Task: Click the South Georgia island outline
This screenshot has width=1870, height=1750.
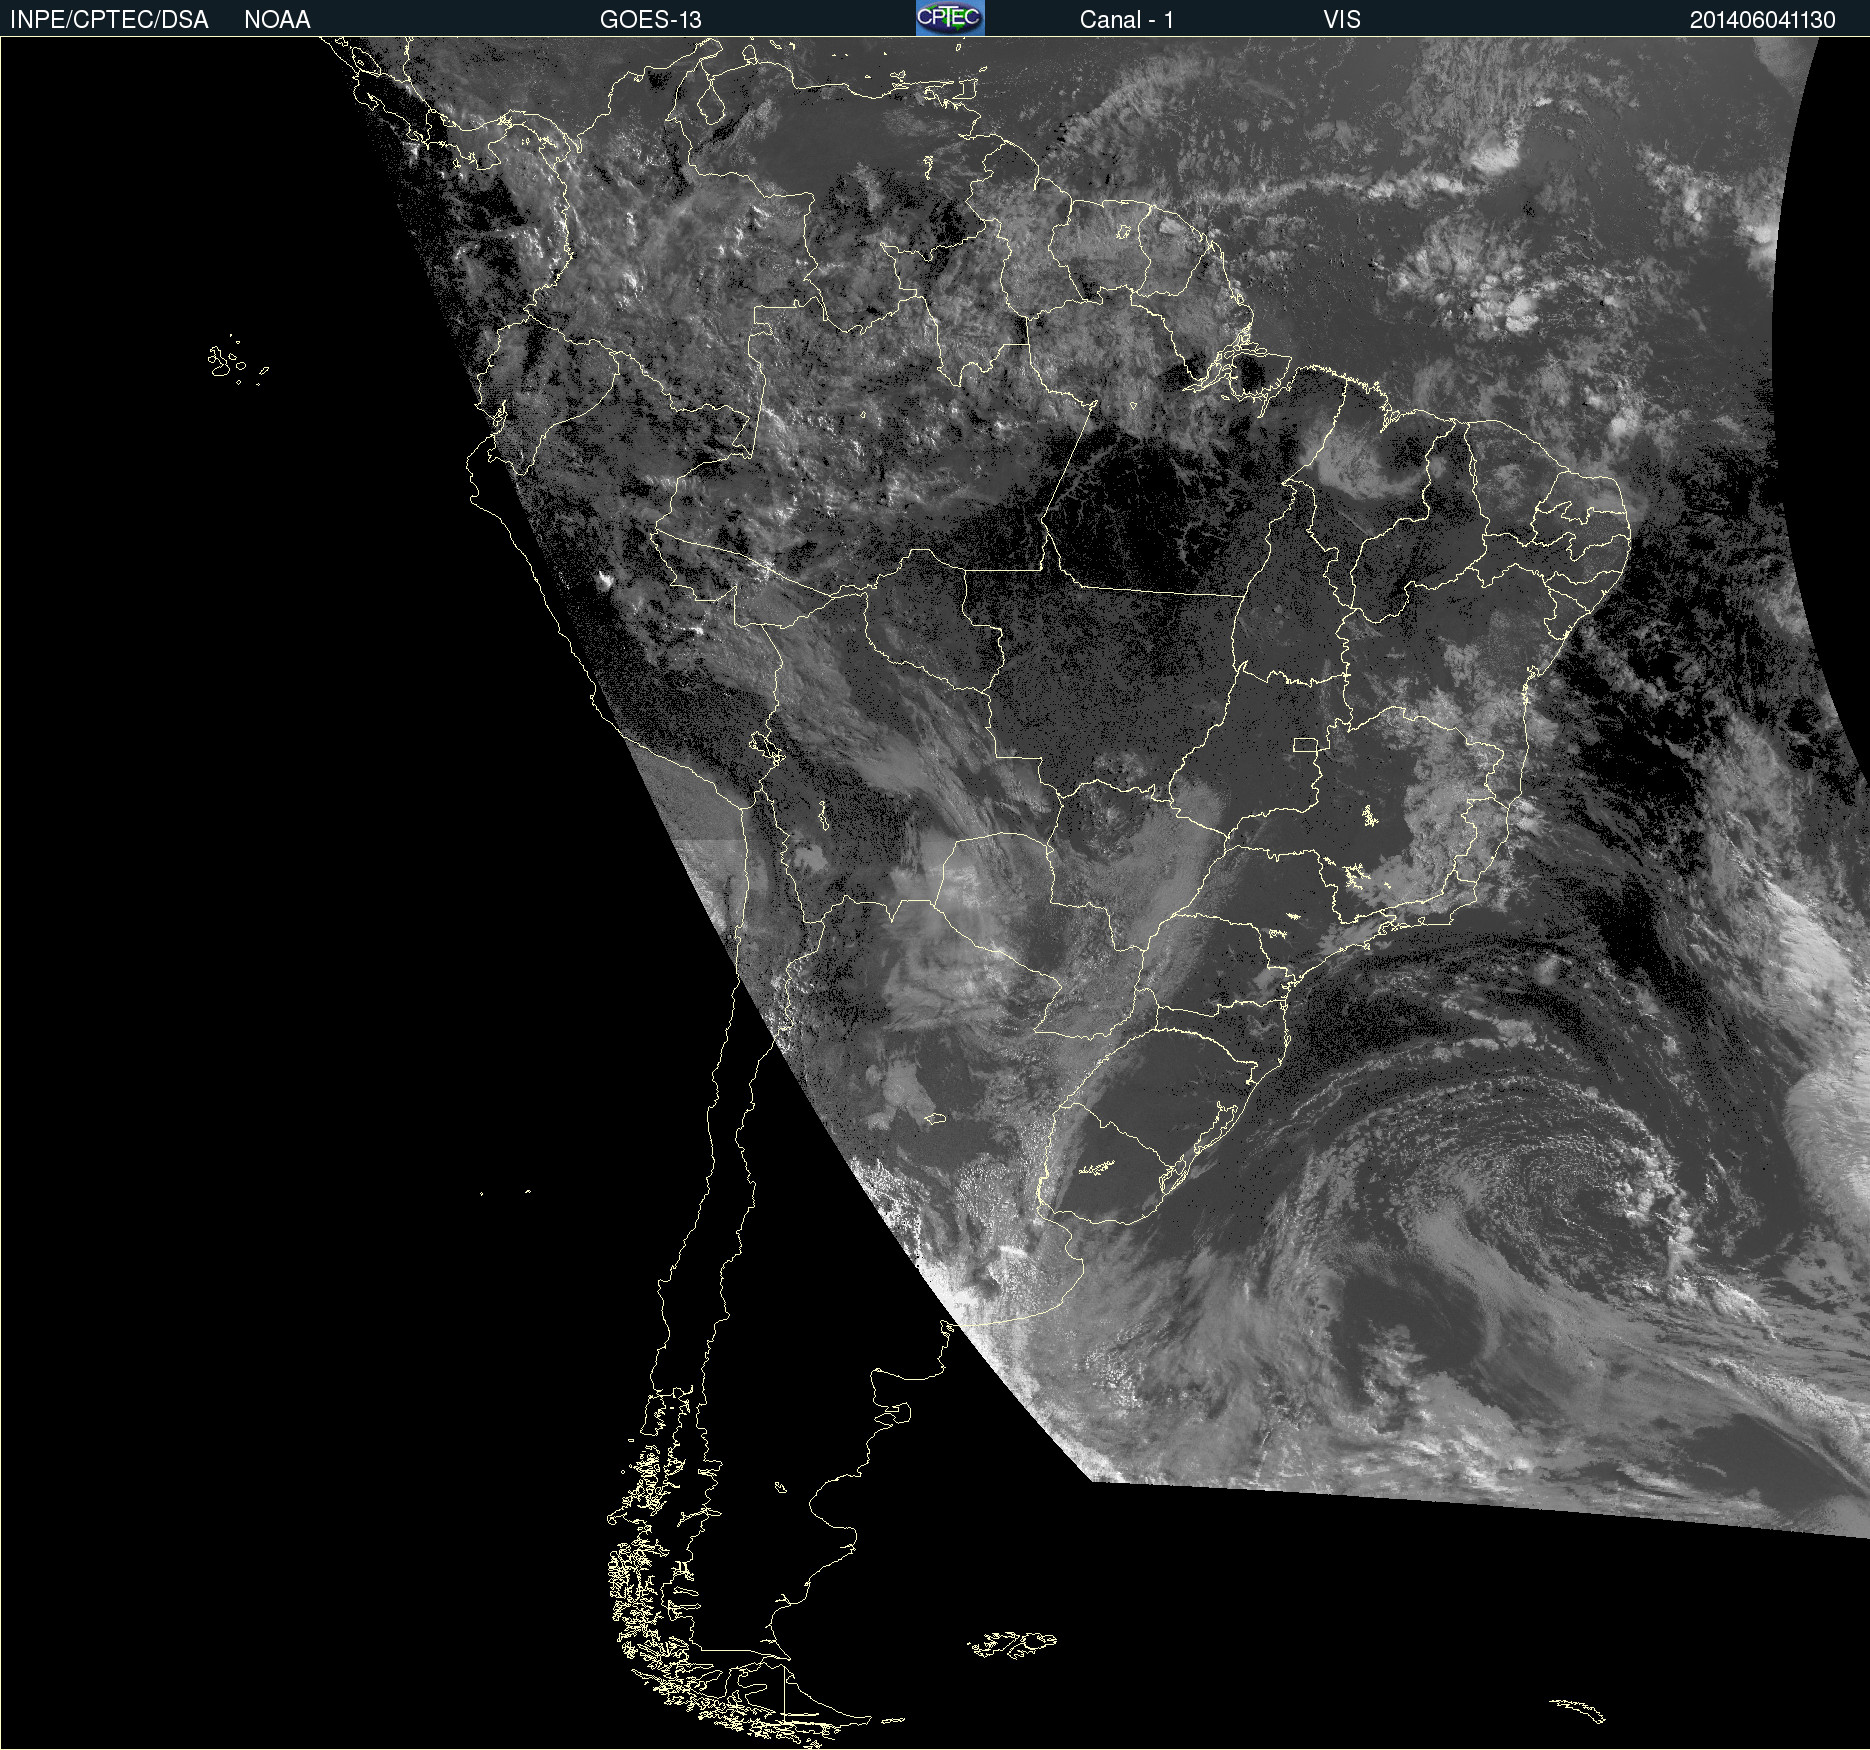Action: tap(1578, 1709)
